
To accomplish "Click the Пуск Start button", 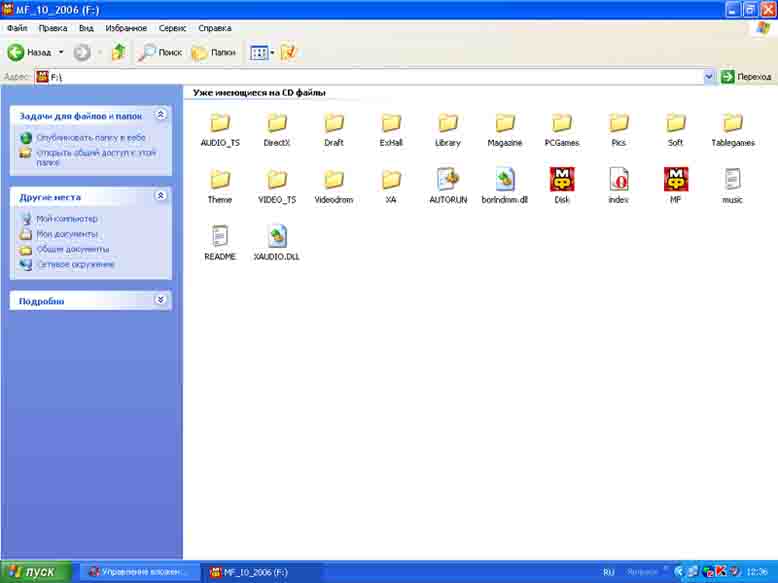I will (36, 572).
